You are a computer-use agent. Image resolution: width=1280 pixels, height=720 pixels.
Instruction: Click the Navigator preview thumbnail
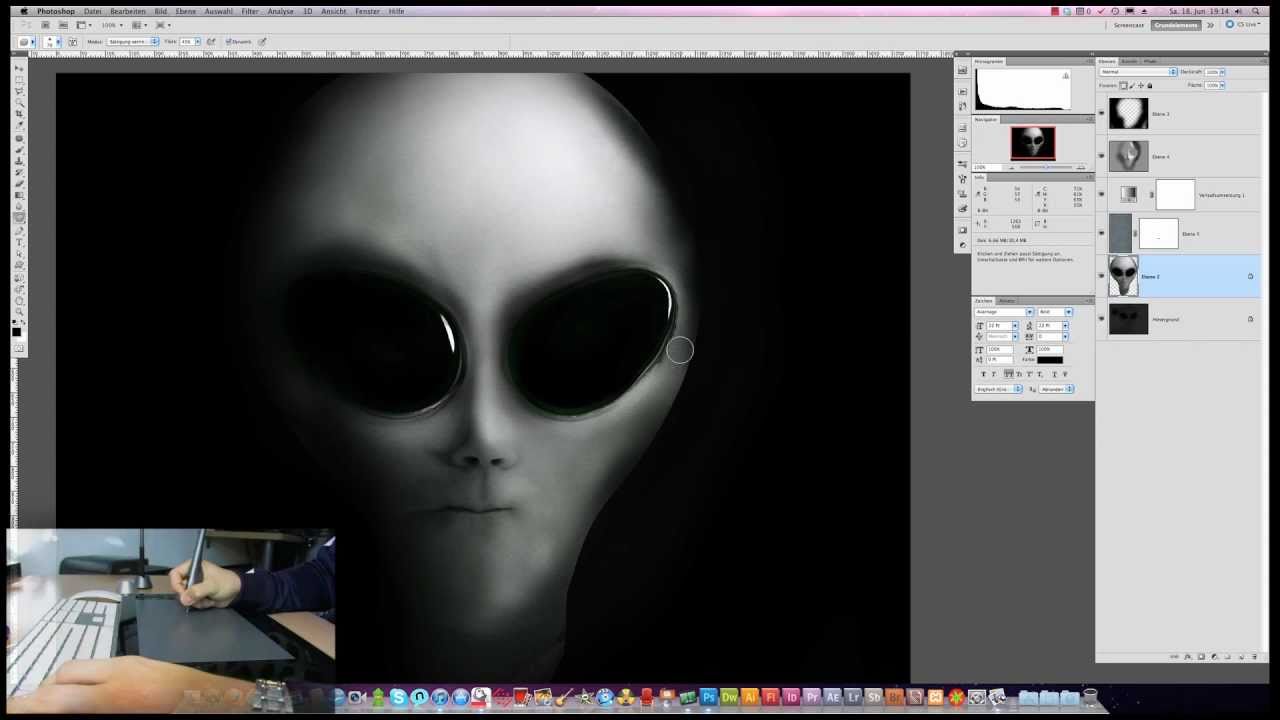pos(1032,143)
